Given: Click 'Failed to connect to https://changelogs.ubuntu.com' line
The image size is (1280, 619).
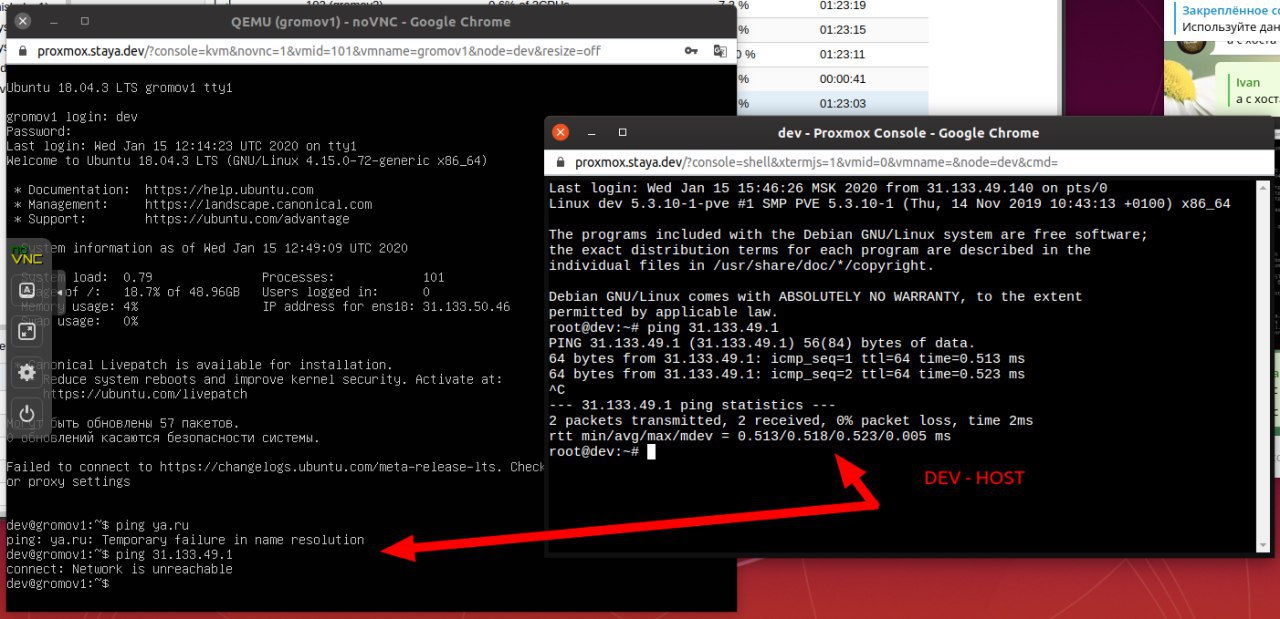Looking at the screenshot, I should pyautogui.click(x=275, y=467).
